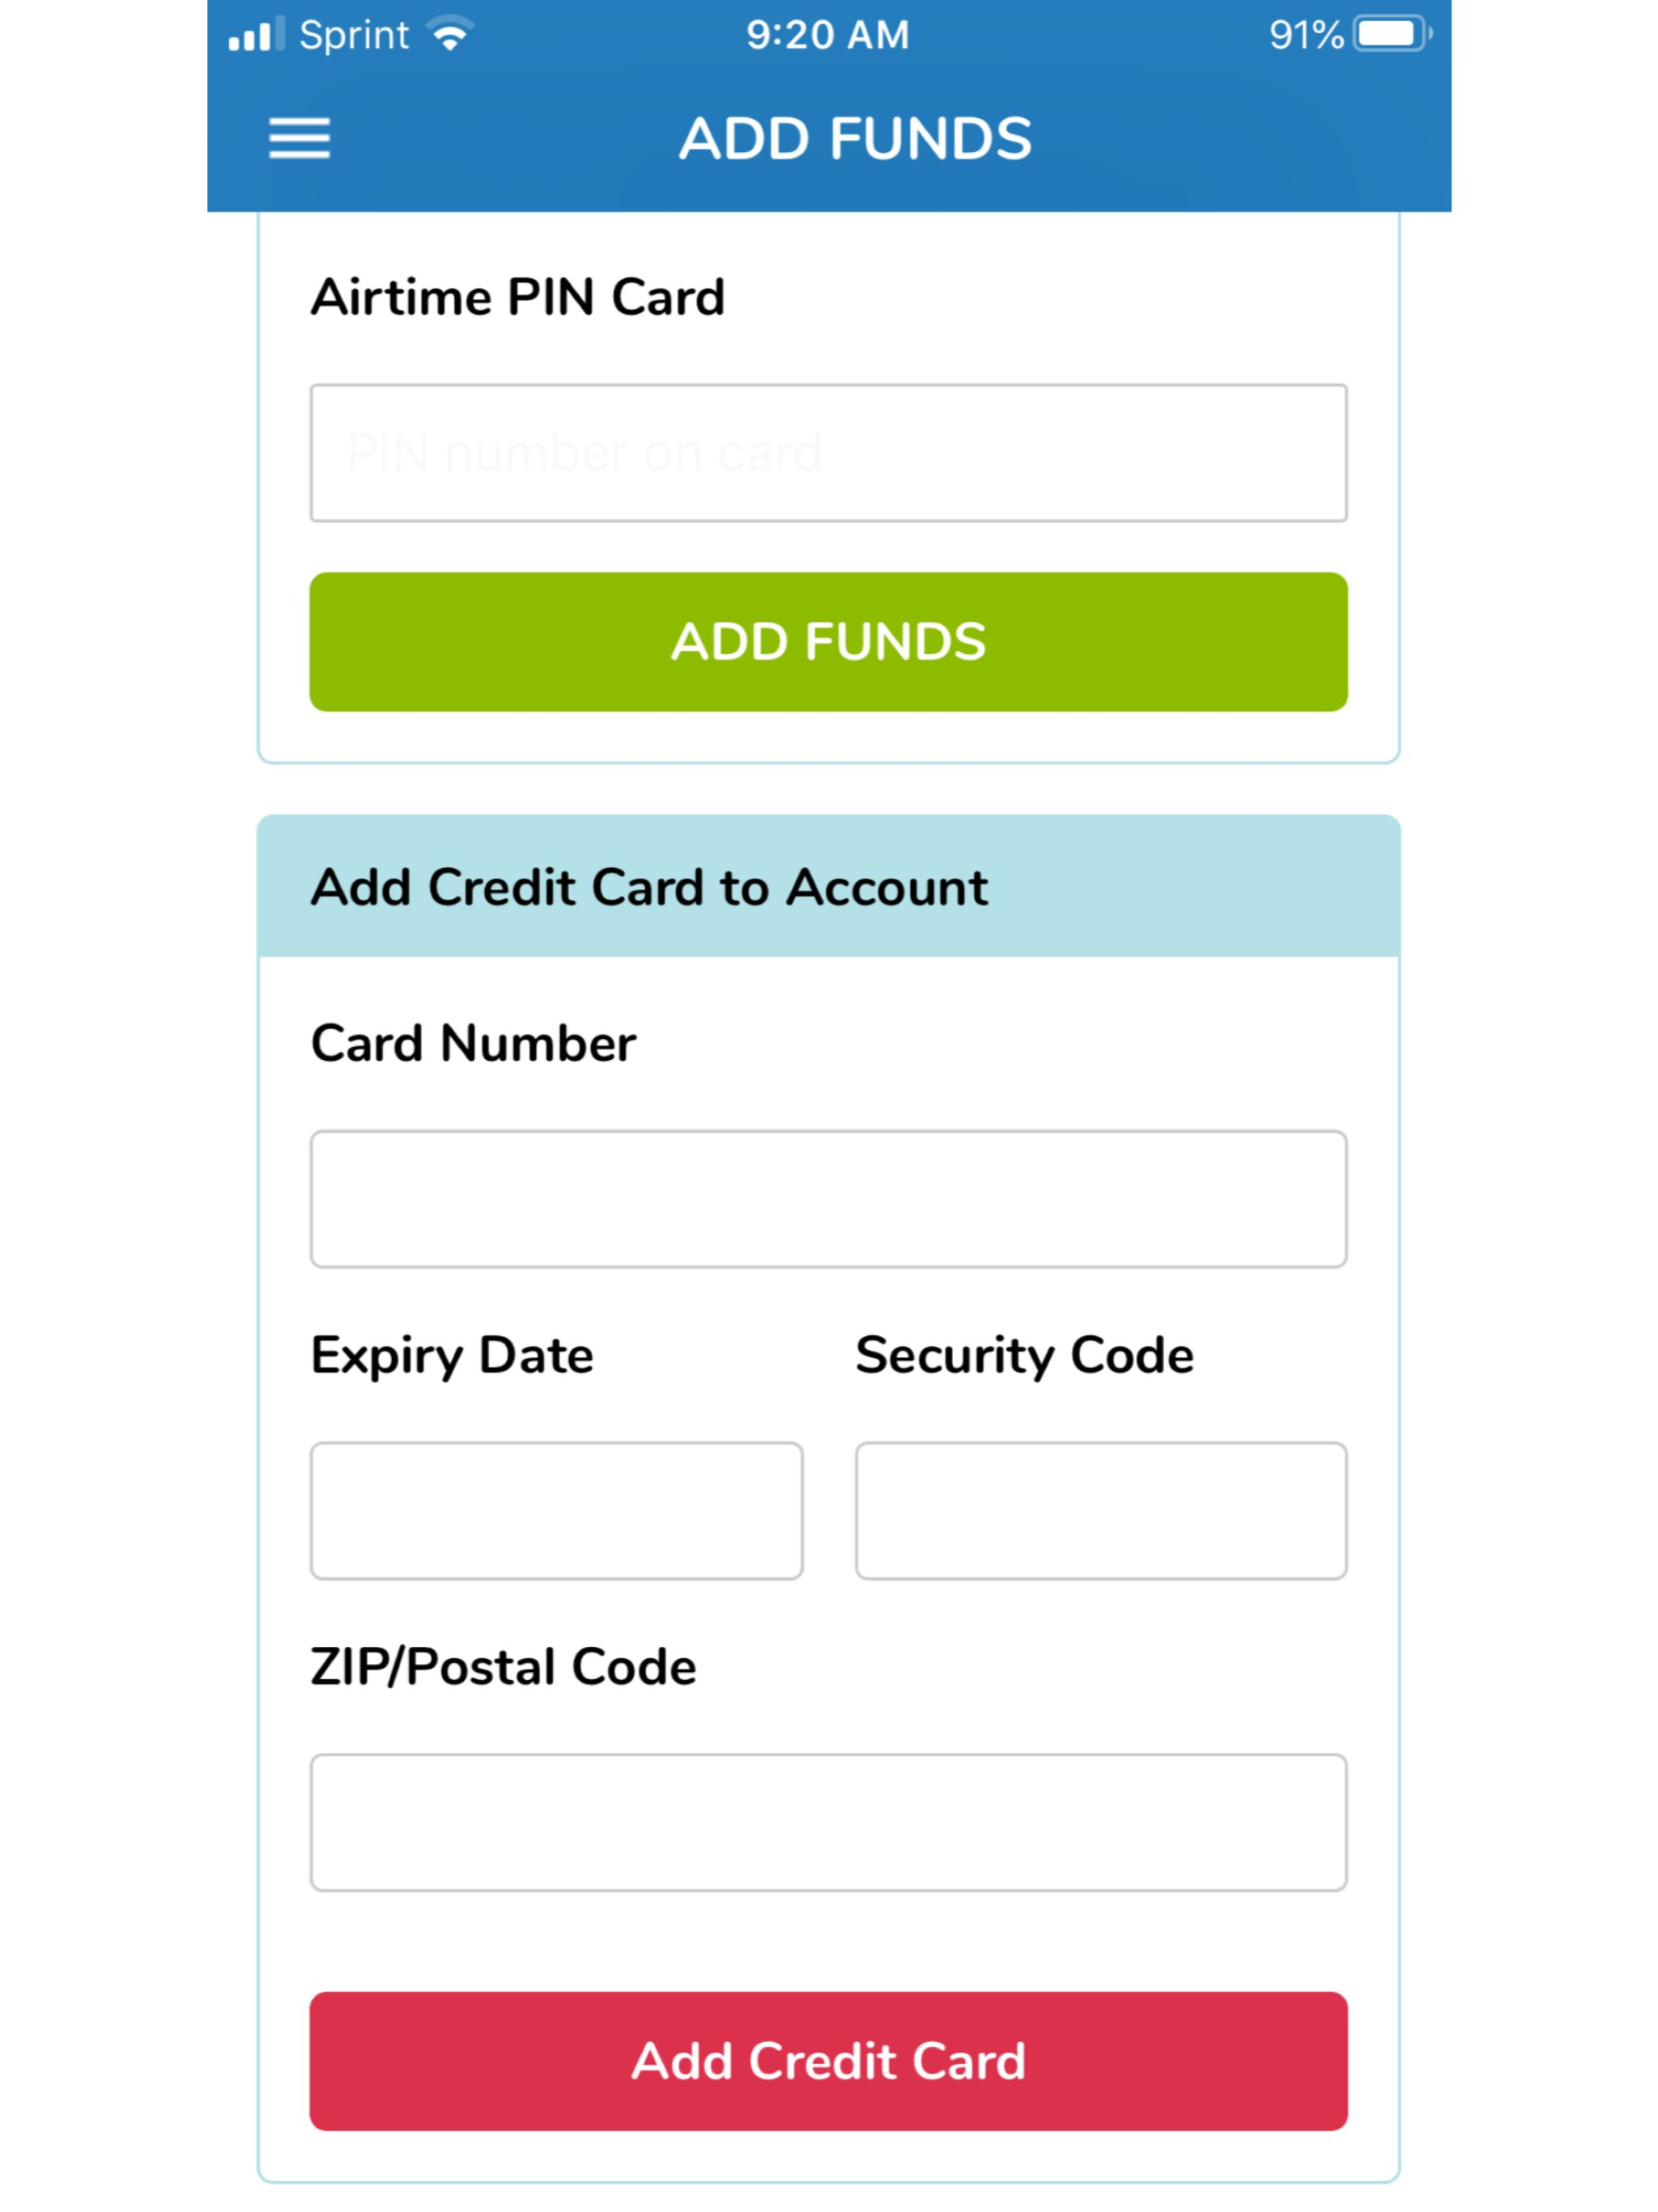The height and width of the screenshot is (2212, 1658).
Task: Tap the Expiry Date input field
Action: (x=556, y=1509)
